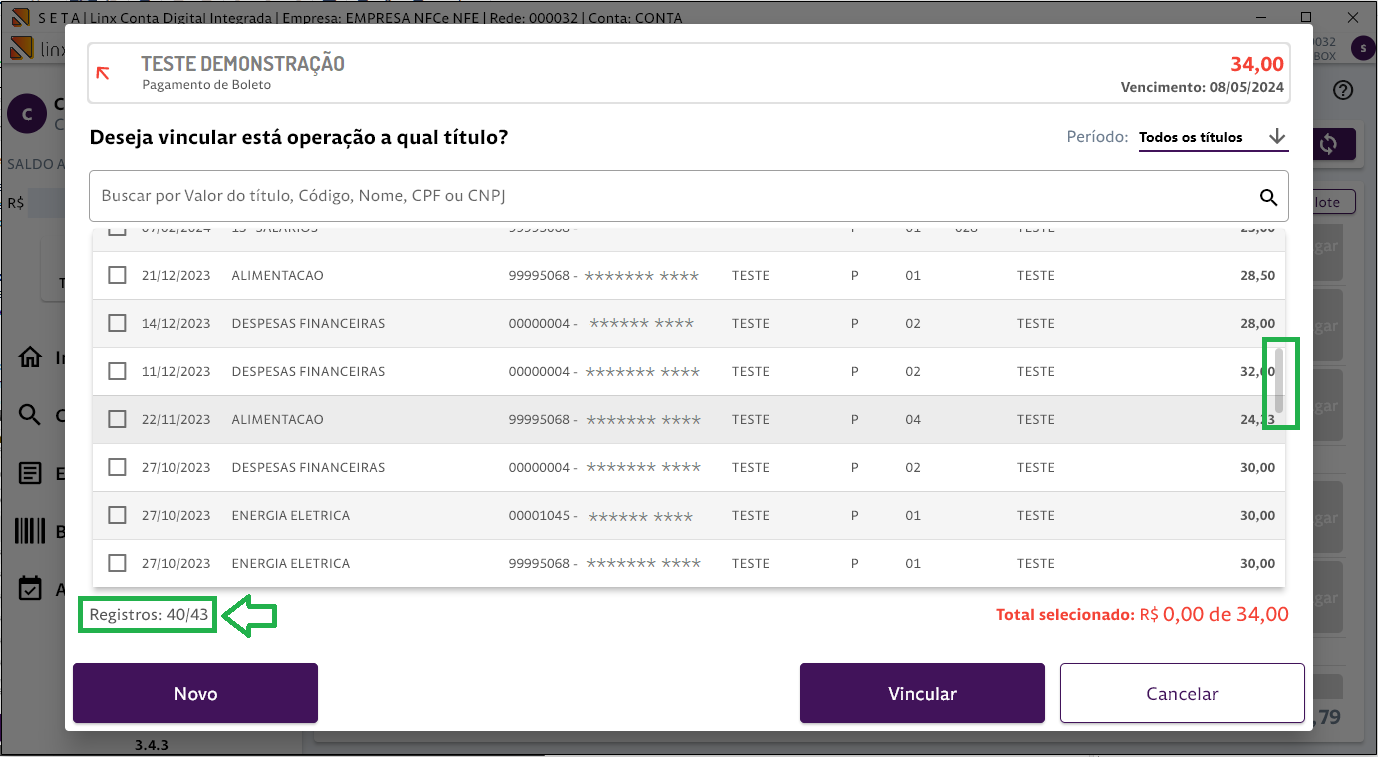Click the home icon in the sidebar
This screenshot has height=757, width=1378.
[31, 358]
